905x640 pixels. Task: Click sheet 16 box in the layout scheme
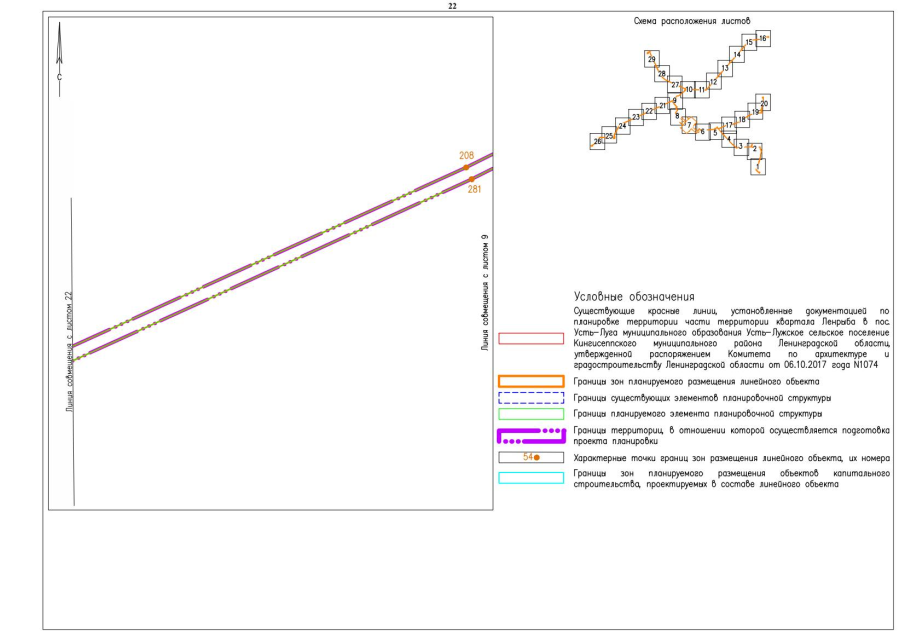coord(762,38)
